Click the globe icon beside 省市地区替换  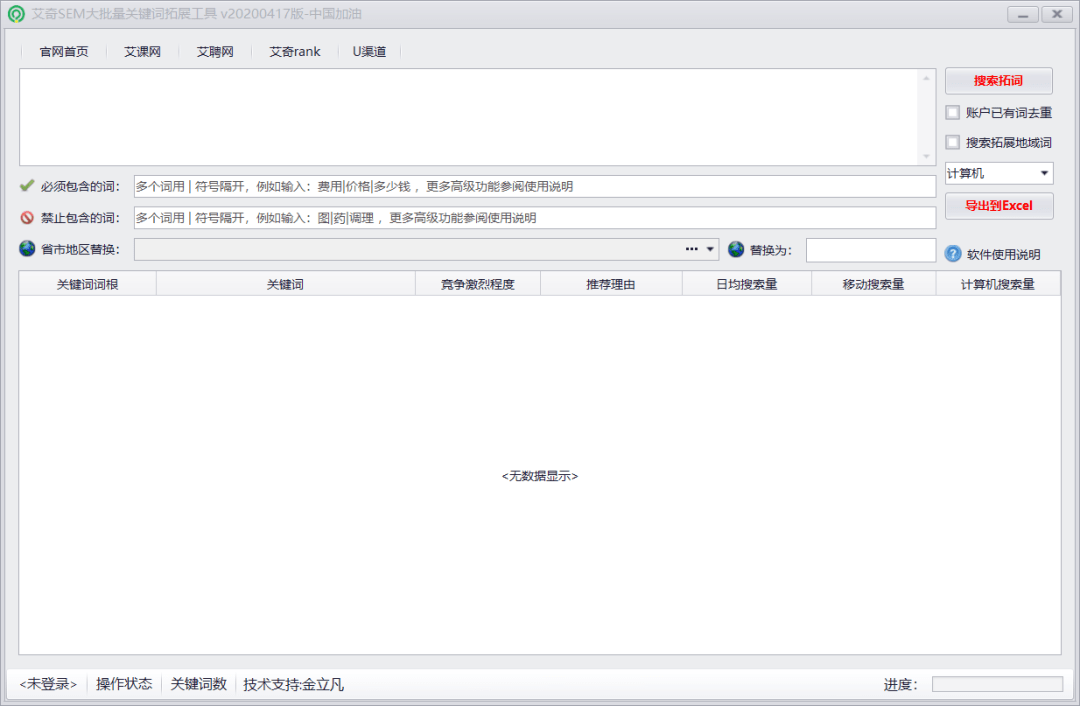pyautogui.click(x=27, y=249)
